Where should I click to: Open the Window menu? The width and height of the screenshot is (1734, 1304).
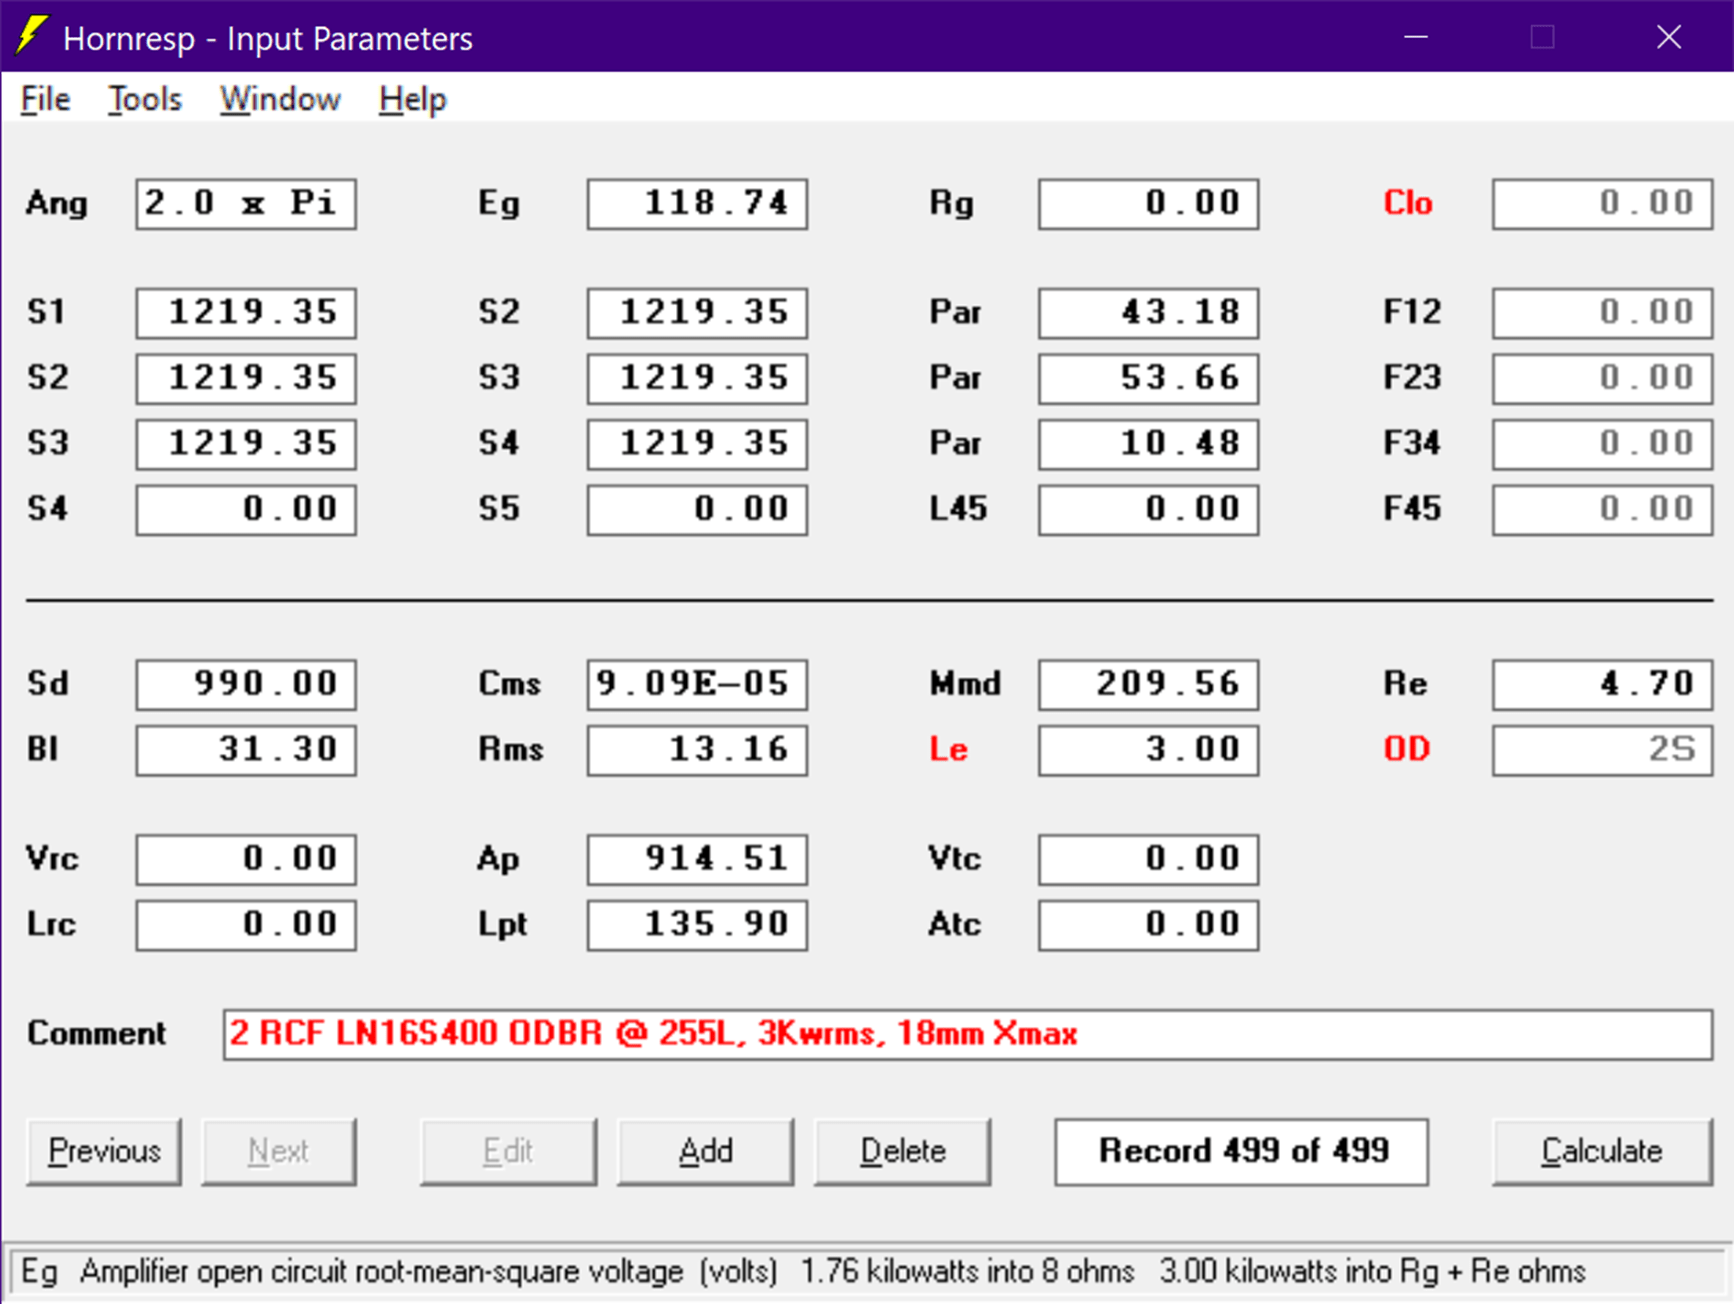point(280,99)
